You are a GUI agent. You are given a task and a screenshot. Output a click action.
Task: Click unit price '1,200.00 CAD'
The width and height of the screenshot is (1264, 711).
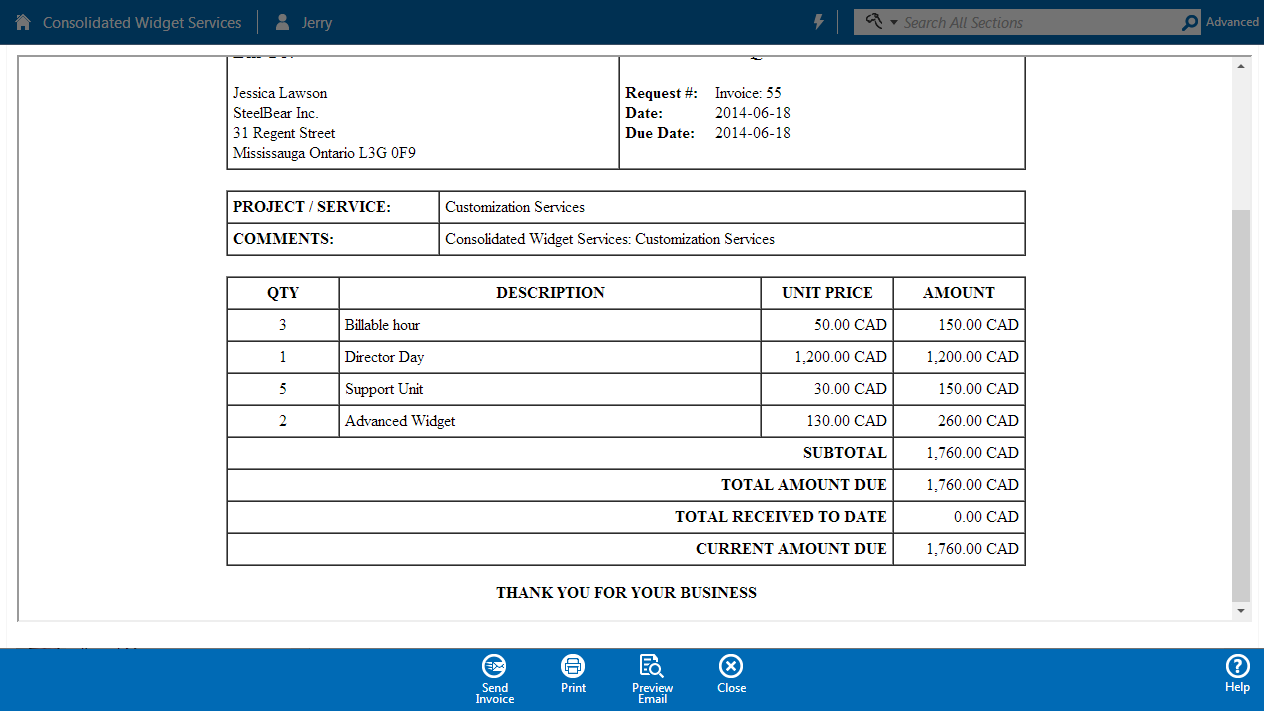click(840, 357)
